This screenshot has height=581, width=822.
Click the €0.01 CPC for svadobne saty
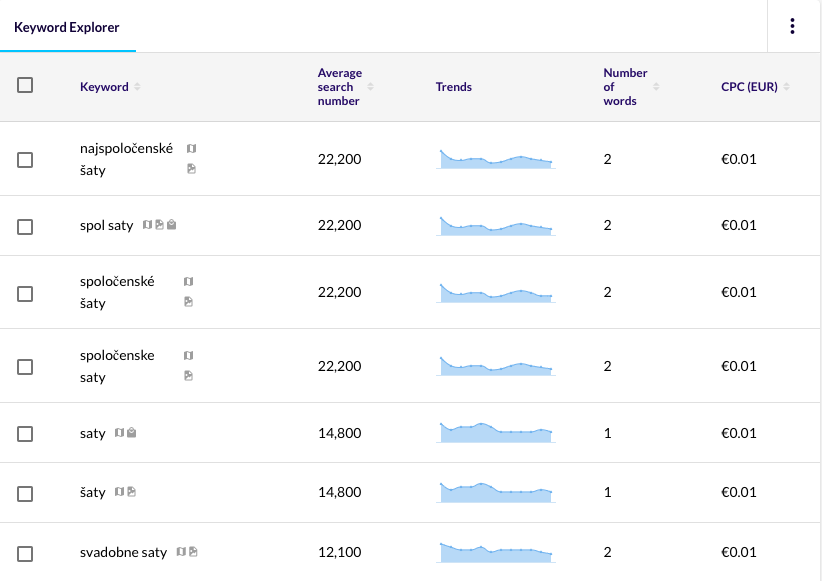739,552
